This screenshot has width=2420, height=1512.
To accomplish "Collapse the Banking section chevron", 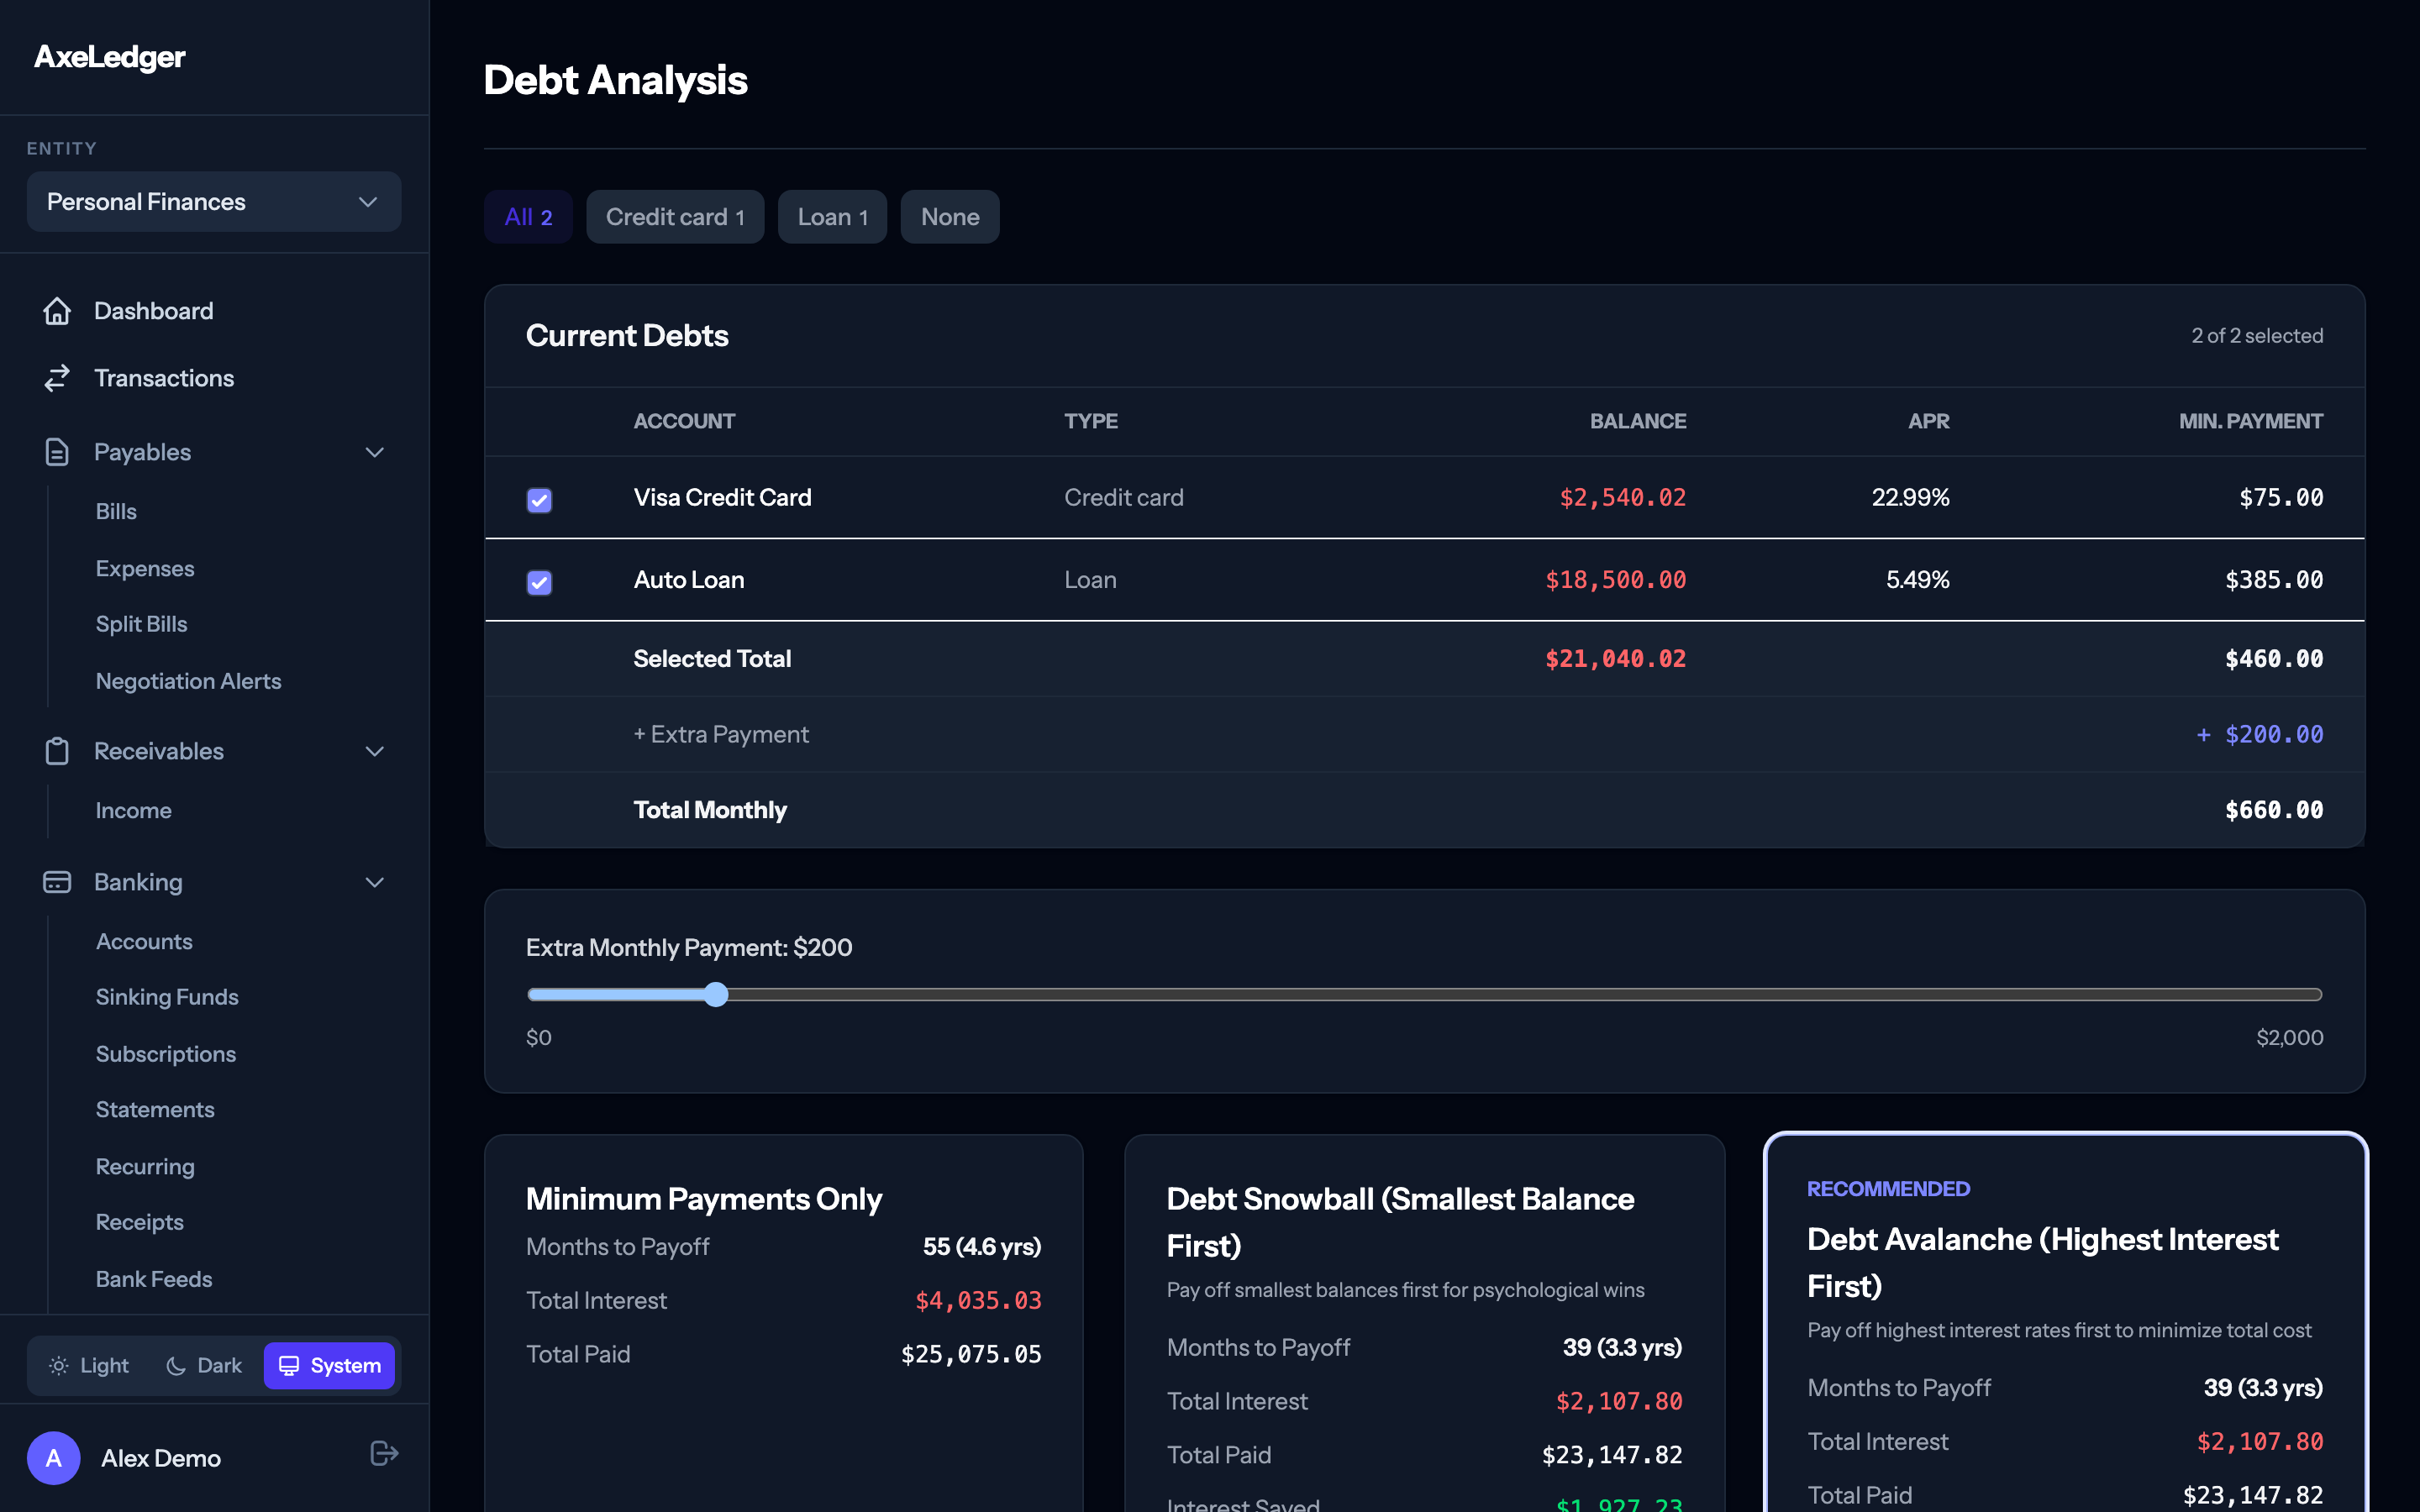I will (x=375, y=882).
